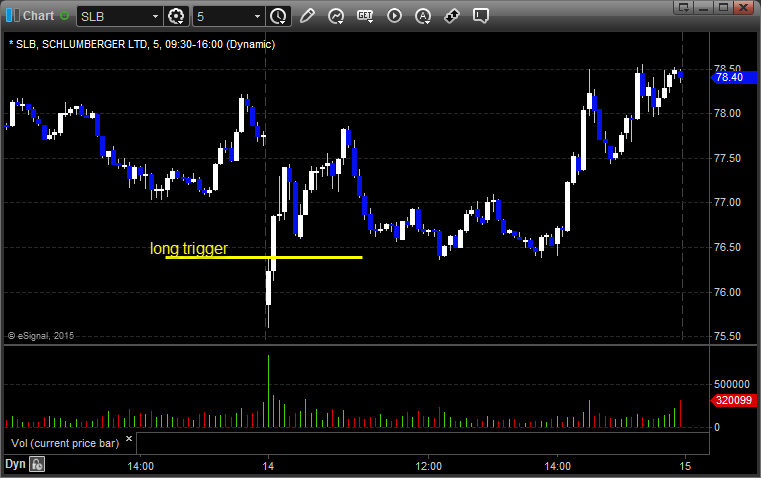
Task: Open the comment bubble icon
Action: click(x=480, y=16)
